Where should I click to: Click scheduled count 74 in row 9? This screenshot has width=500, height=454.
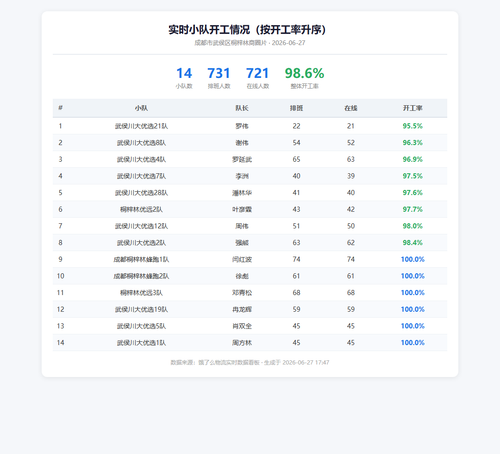point(296,259)
